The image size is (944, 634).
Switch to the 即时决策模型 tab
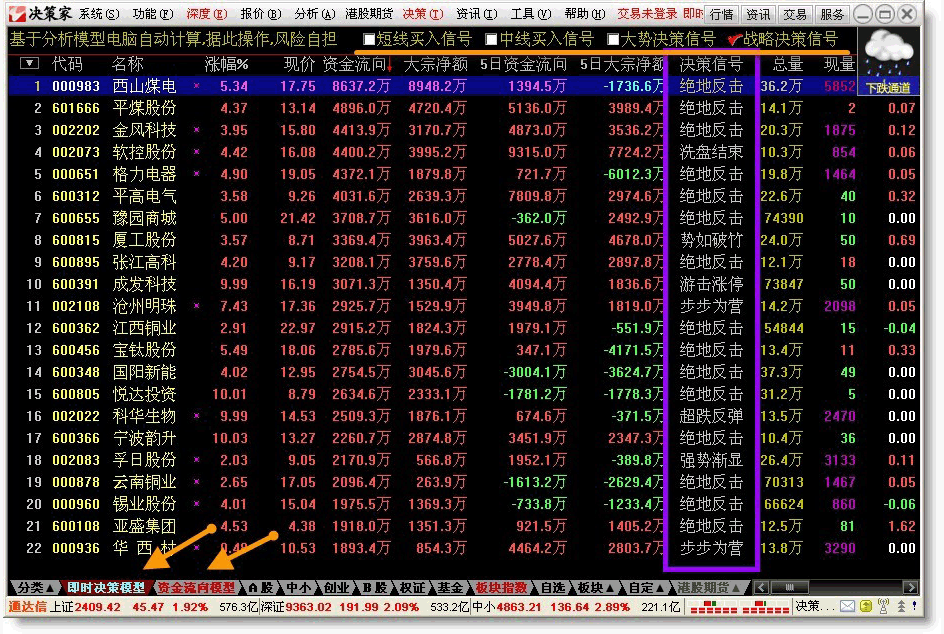point(106,588)
